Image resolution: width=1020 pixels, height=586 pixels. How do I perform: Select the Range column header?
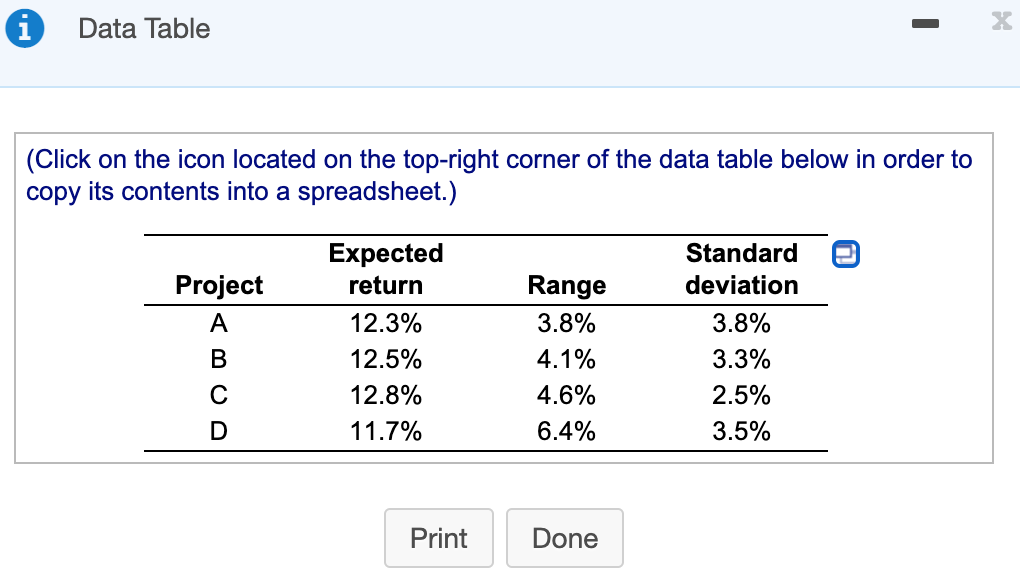567,285
